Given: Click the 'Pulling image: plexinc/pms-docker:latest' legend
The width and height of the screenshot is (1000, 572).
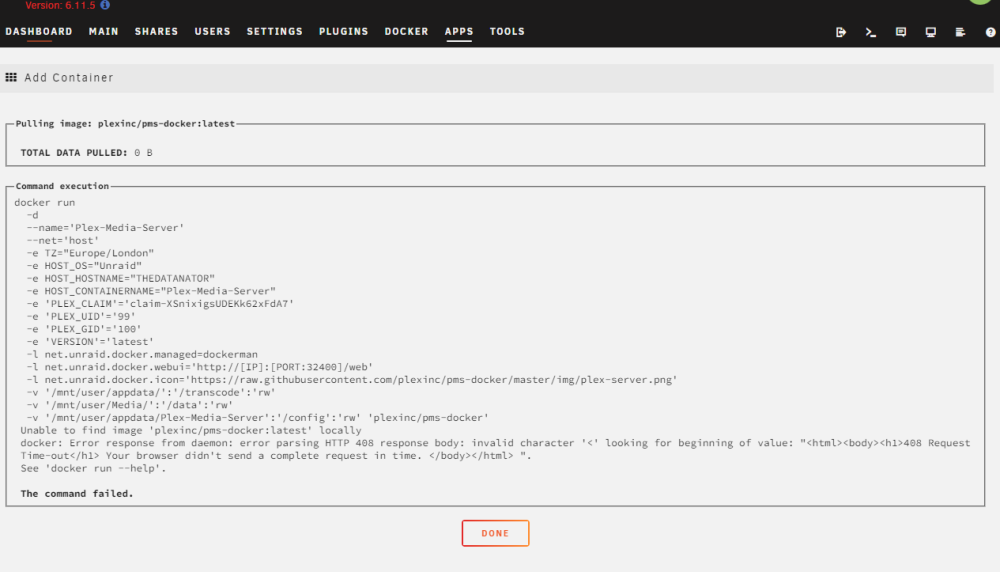Looking at the screenshot, I should click(x=125, y=124).
